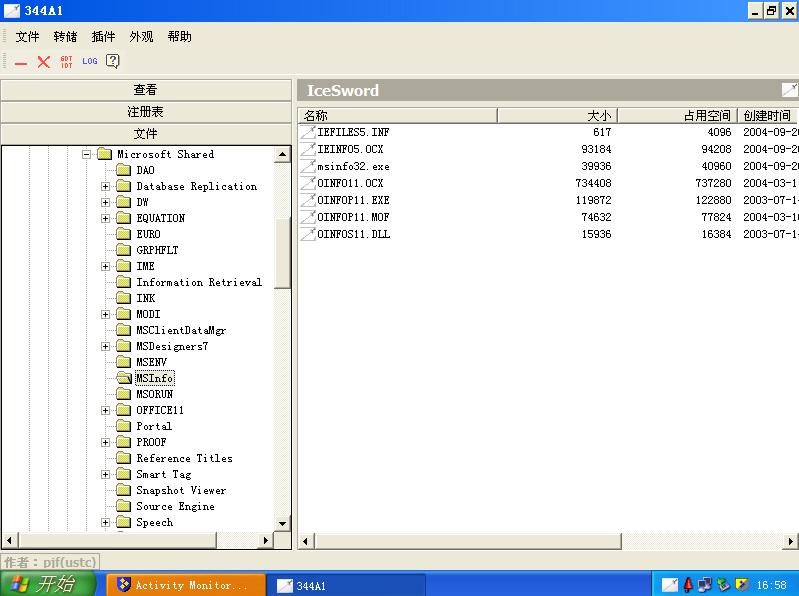Open the 文件 menu
This screenshot has height=596, width=799.
tap(27, 37)
